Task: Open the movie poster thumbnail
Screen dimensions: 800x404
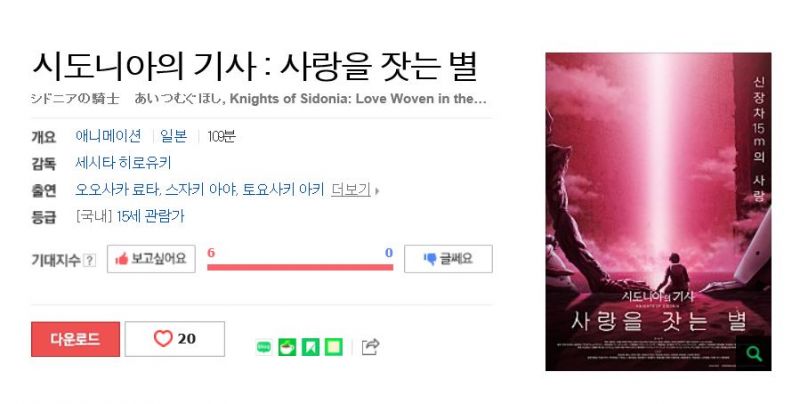Action: [x=658, y=212]
